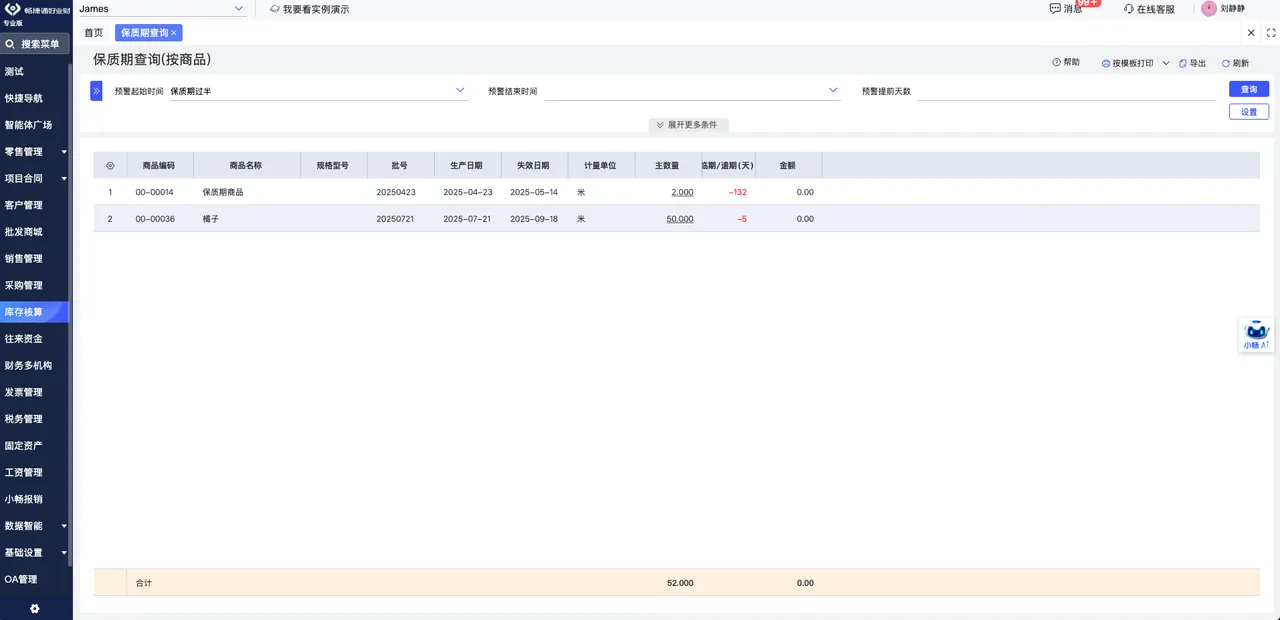Open 小畅报销 in sidebar
Screen dimensions: 1280x620
[x=24, y=499]
